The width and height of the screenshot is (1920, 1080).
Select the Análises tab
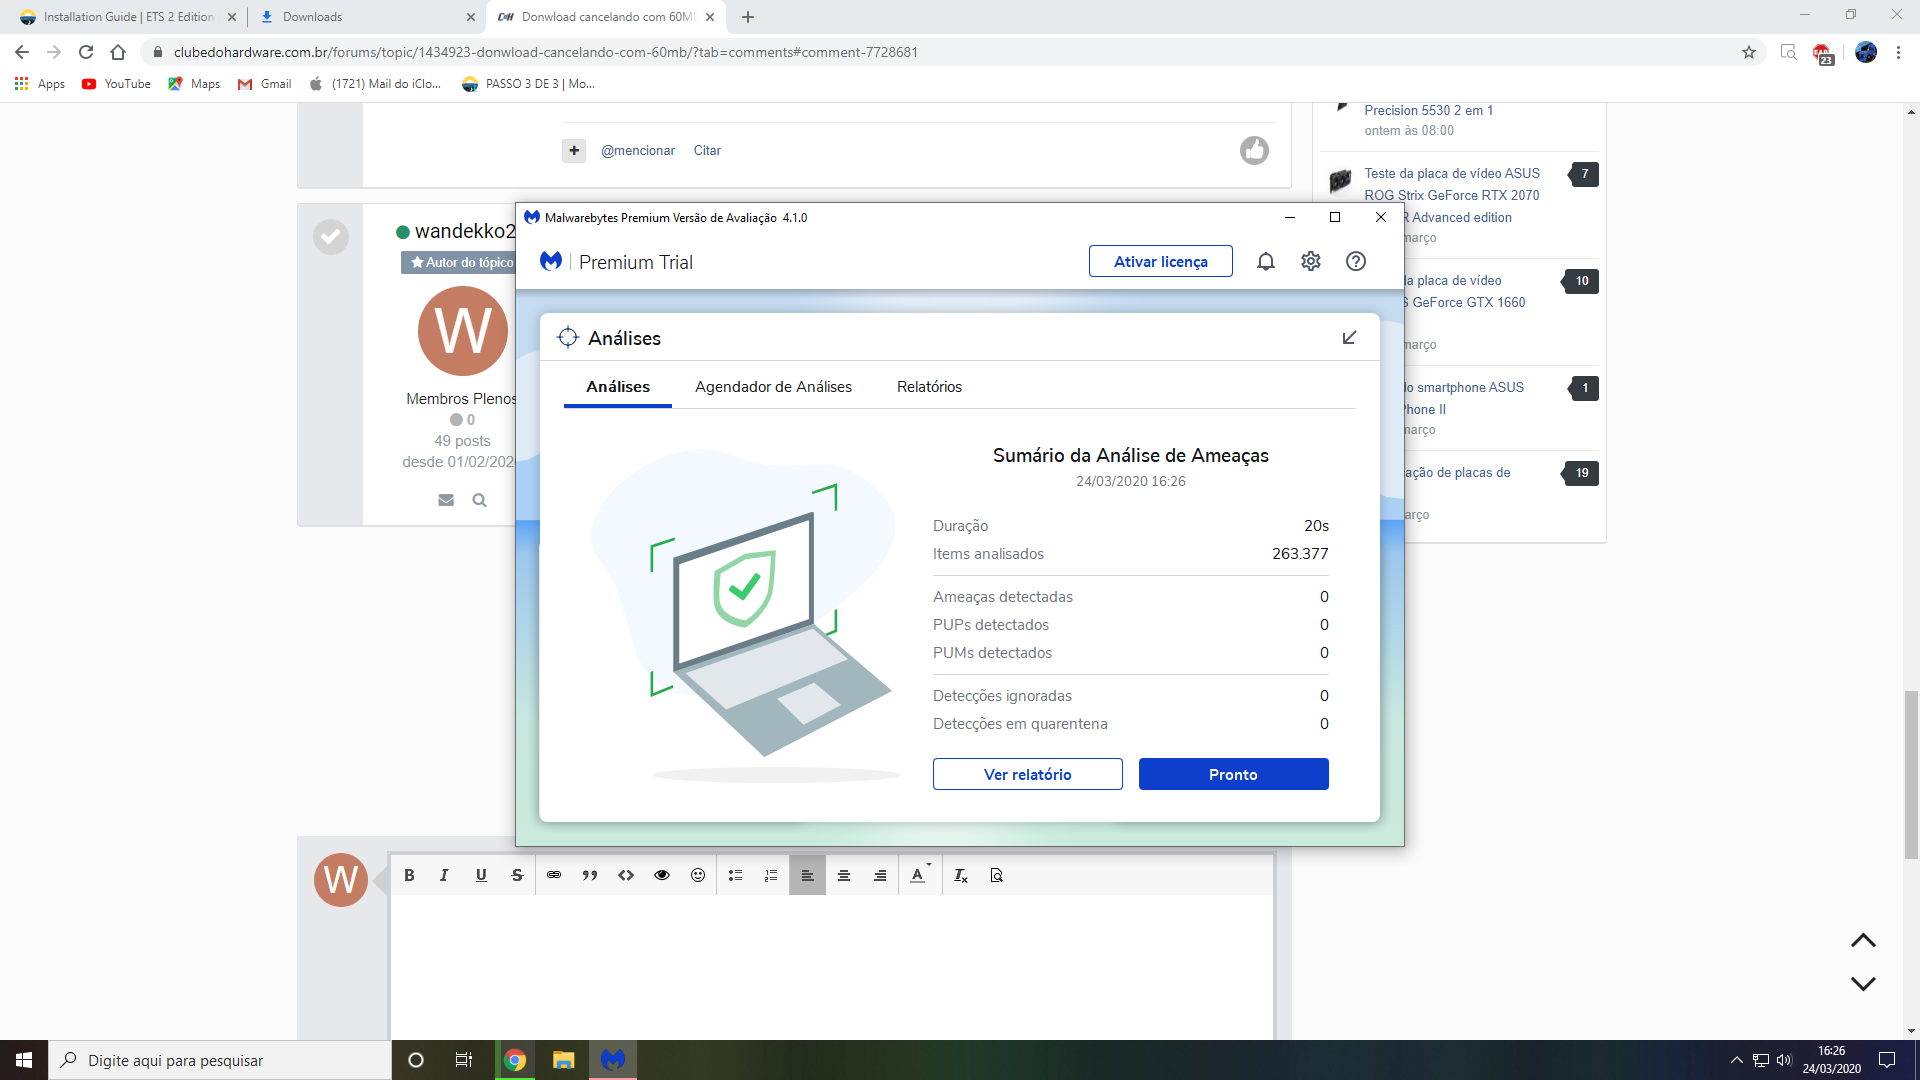tap(618, 387)
